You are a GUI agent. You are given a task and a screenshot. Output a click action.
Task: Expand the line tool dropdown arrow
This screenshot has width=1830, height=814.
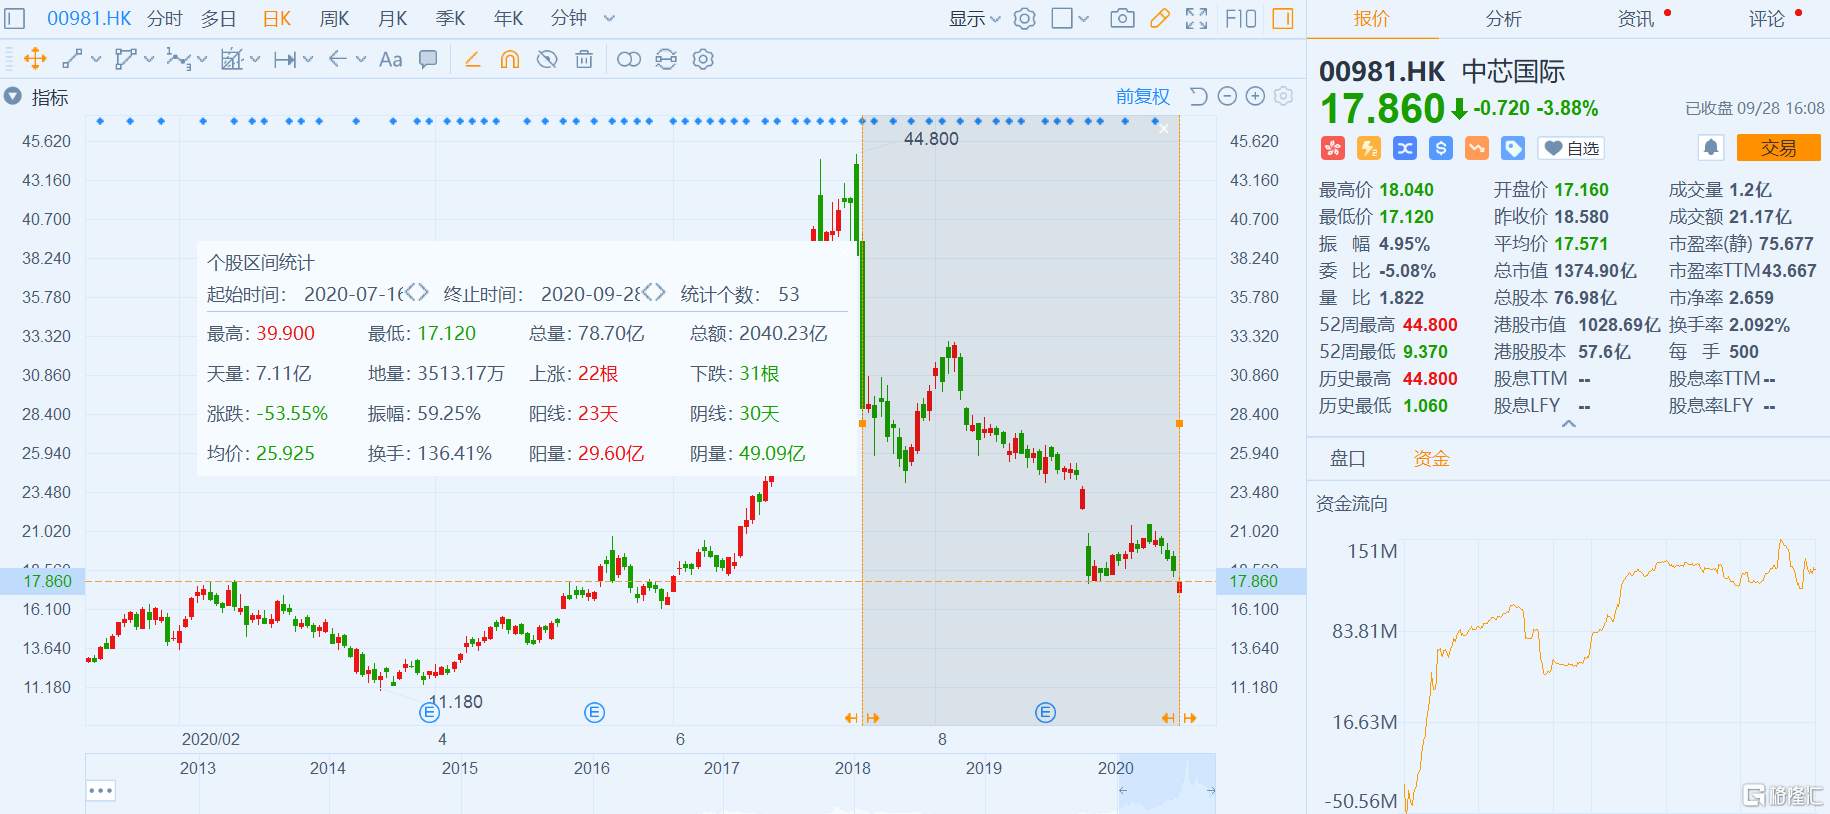coord(96,59)
